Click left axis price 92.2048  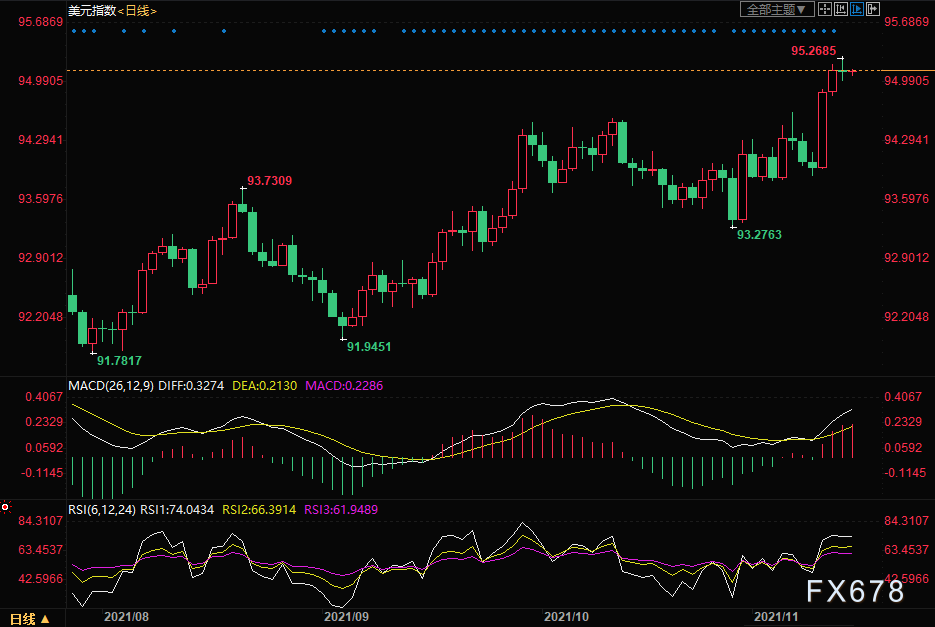(x=41, y=316)
